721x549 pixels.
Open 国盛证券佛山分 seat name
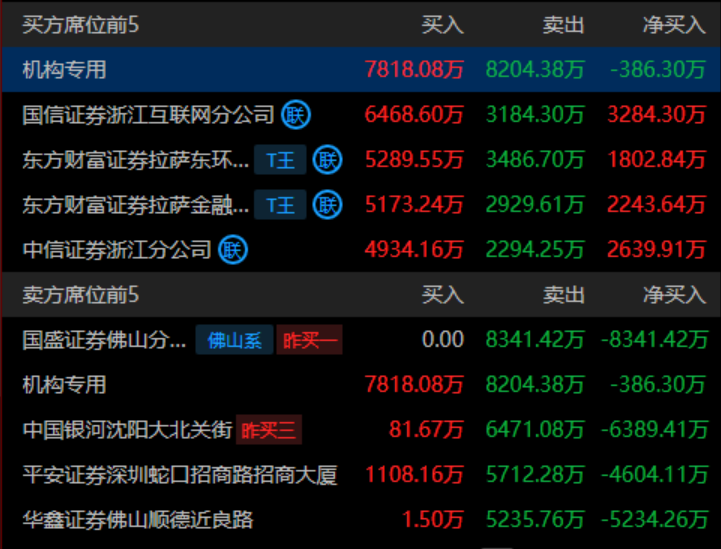click(x=104, y=340)
